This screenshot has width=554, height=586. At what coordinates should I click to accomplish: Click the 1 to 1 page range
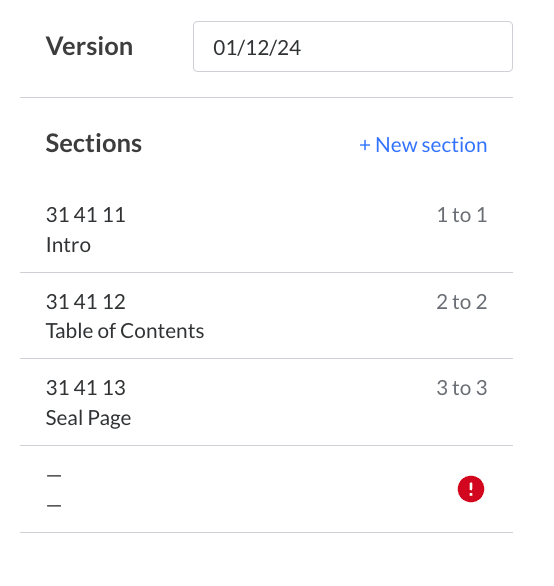462,215
